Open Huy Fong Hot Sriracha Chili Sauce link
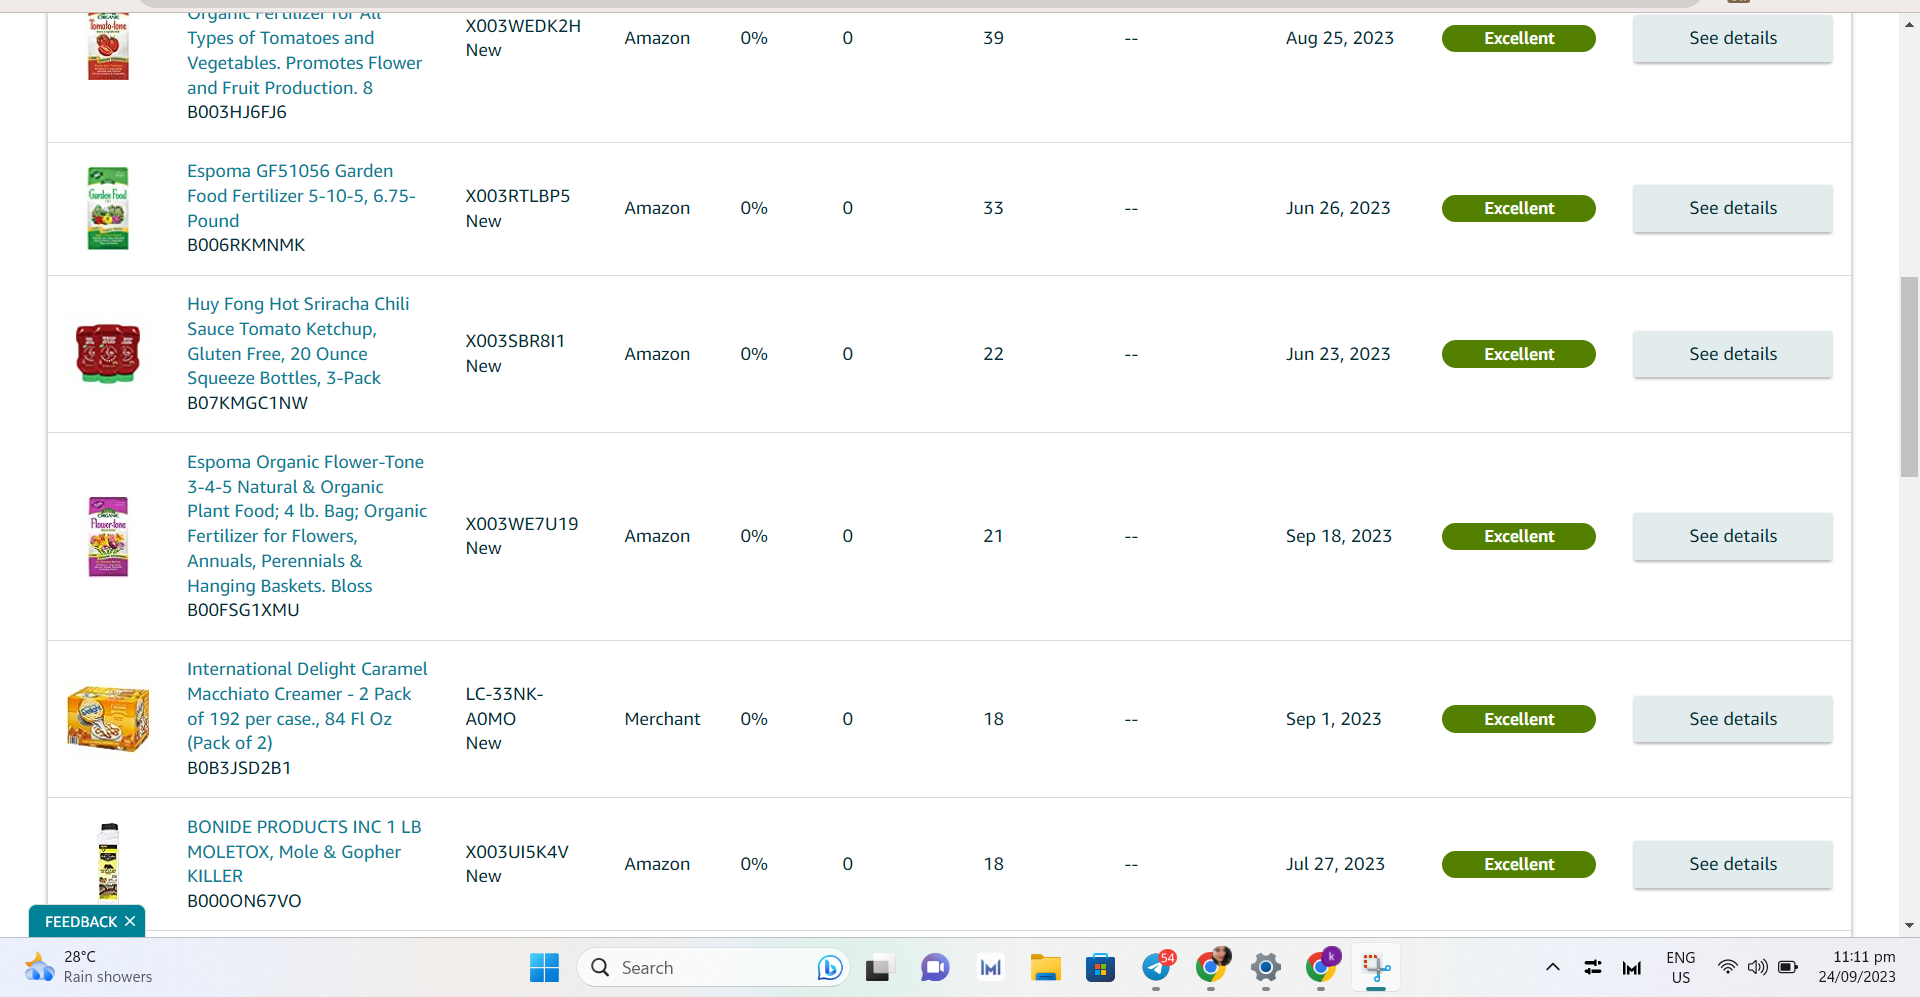 click(298, 341)
